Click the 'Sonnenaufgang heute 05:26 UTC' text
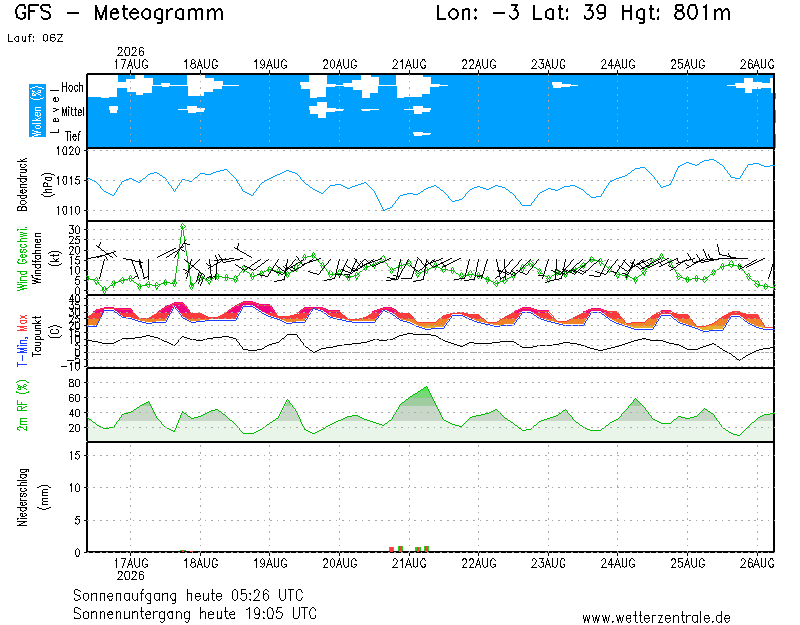This screenshot has height=625, width=800. point(188,595)
